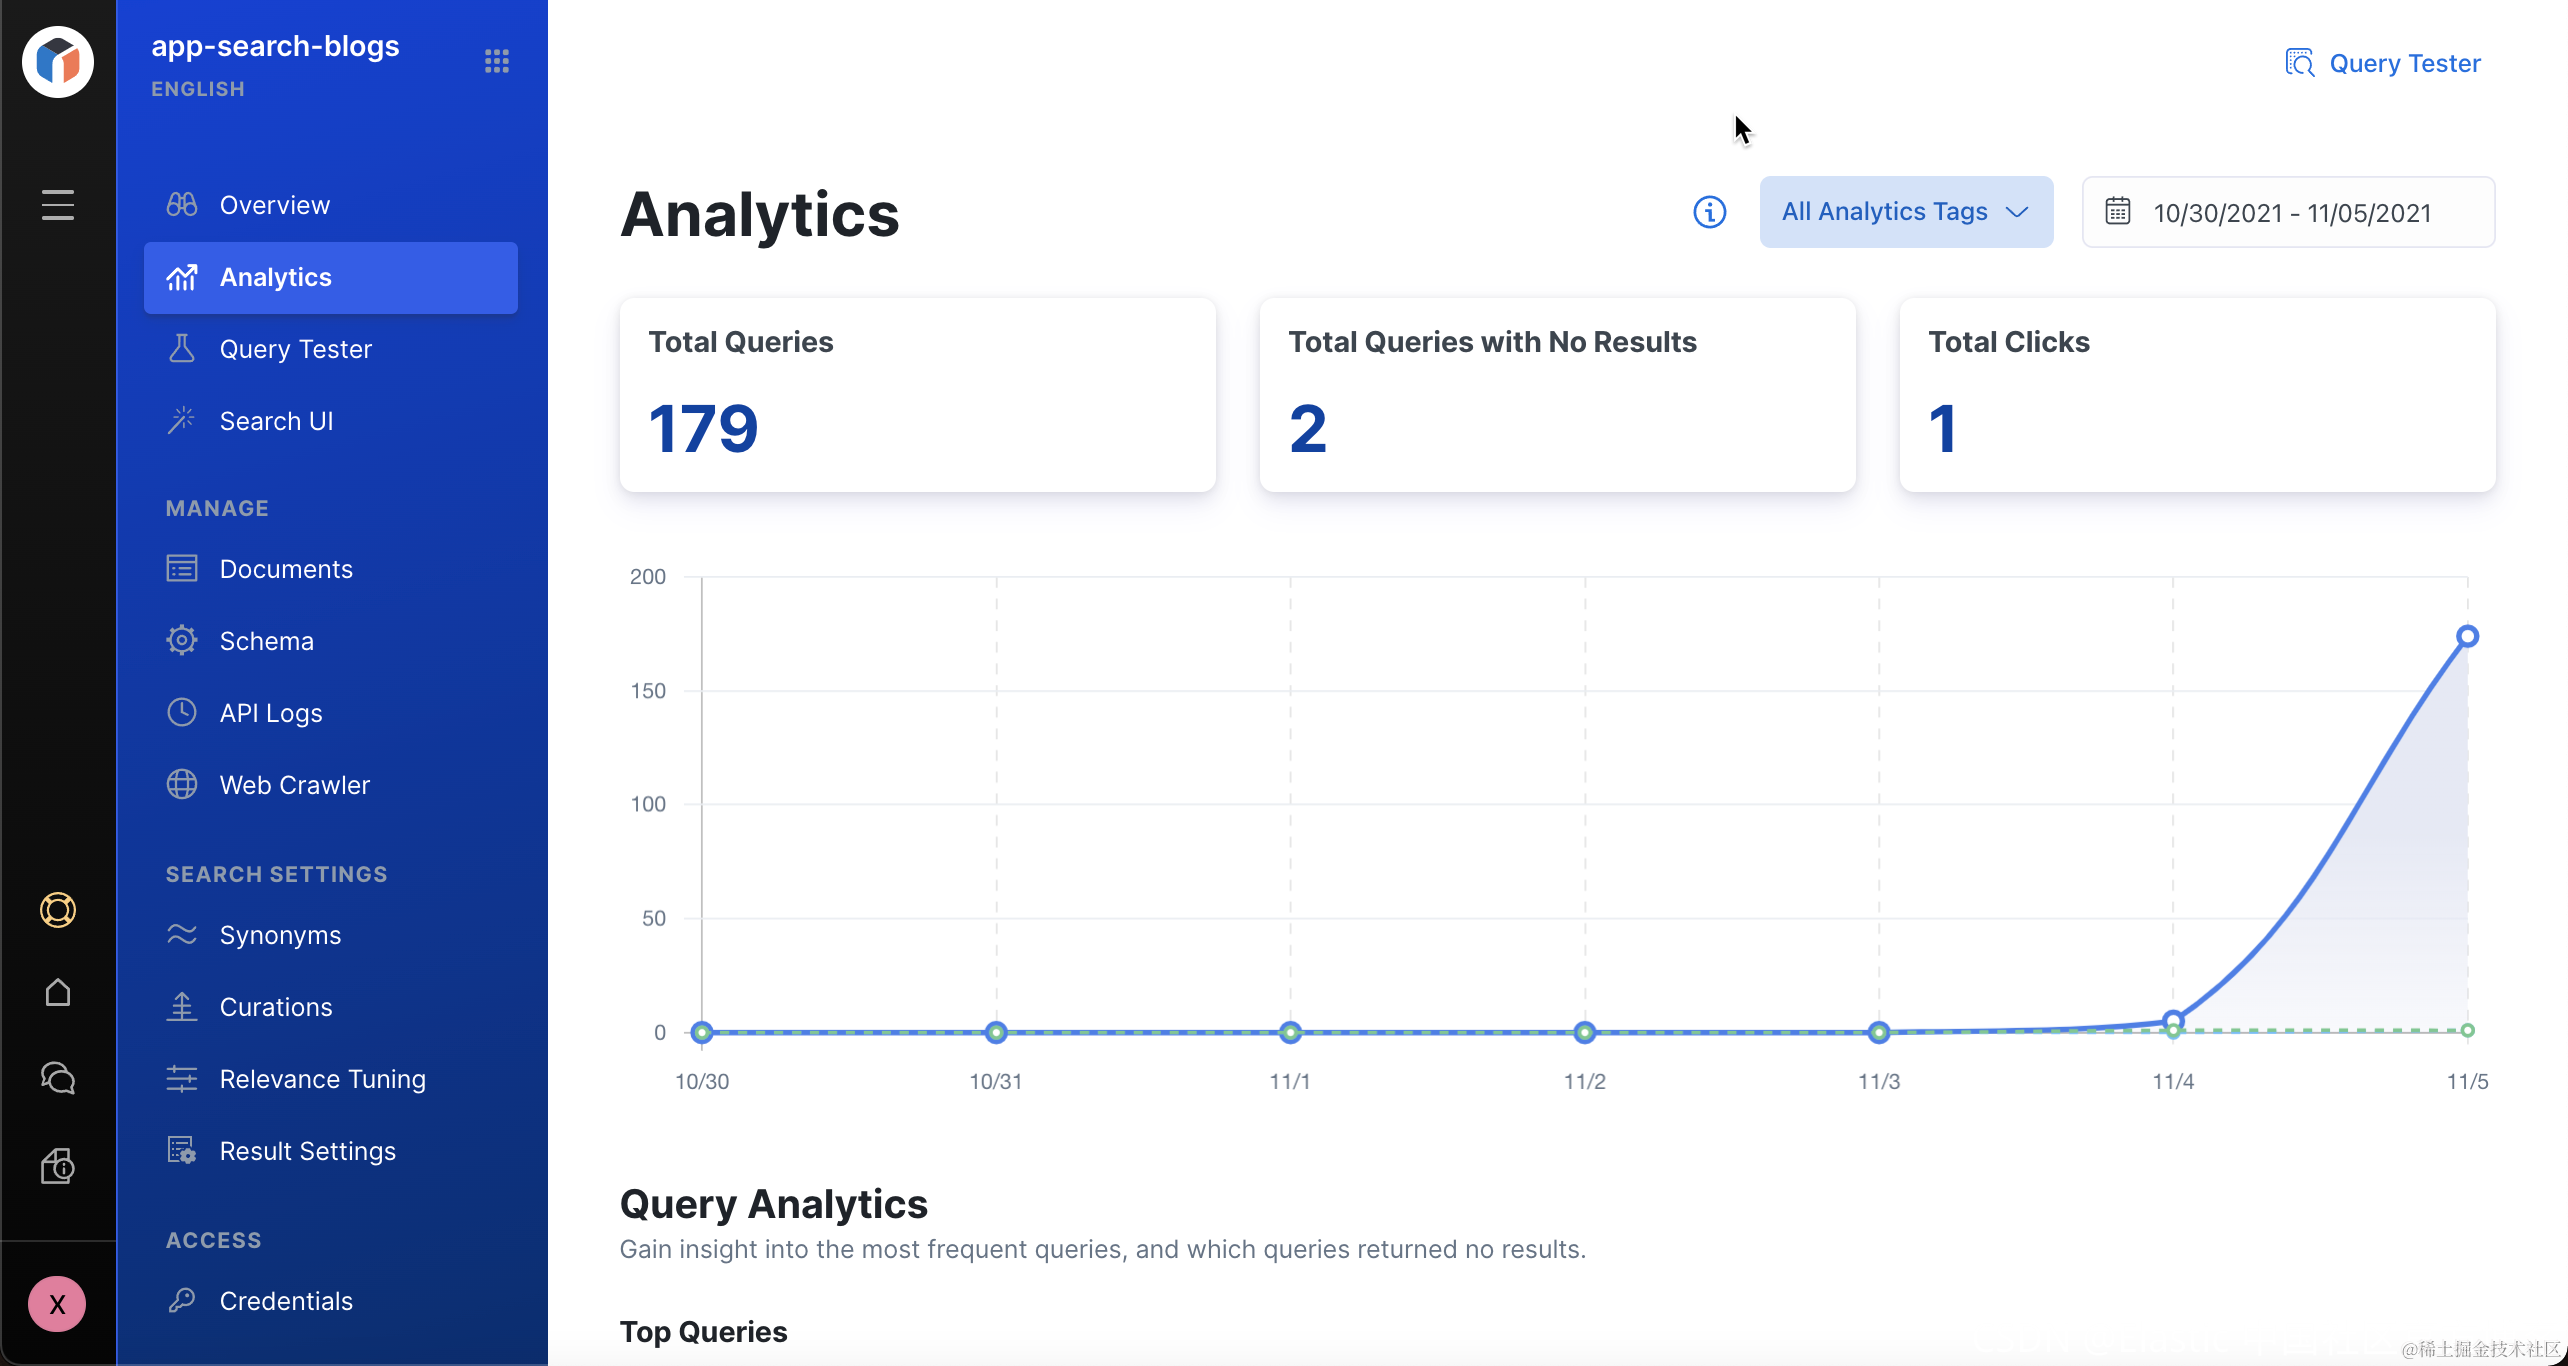2568x1366 pixels.
Task: Expand the All Analytics Tags dropdown
Action: click(x=1905, y=212)
